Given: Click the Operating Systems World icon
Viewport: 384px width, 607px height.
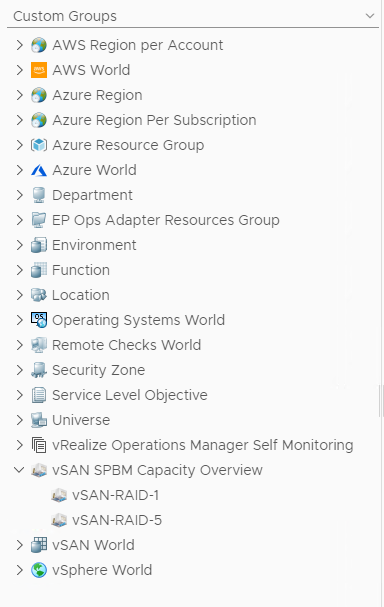Looking at the screenshot, I should pyautogui.click(x=39, y=320).
